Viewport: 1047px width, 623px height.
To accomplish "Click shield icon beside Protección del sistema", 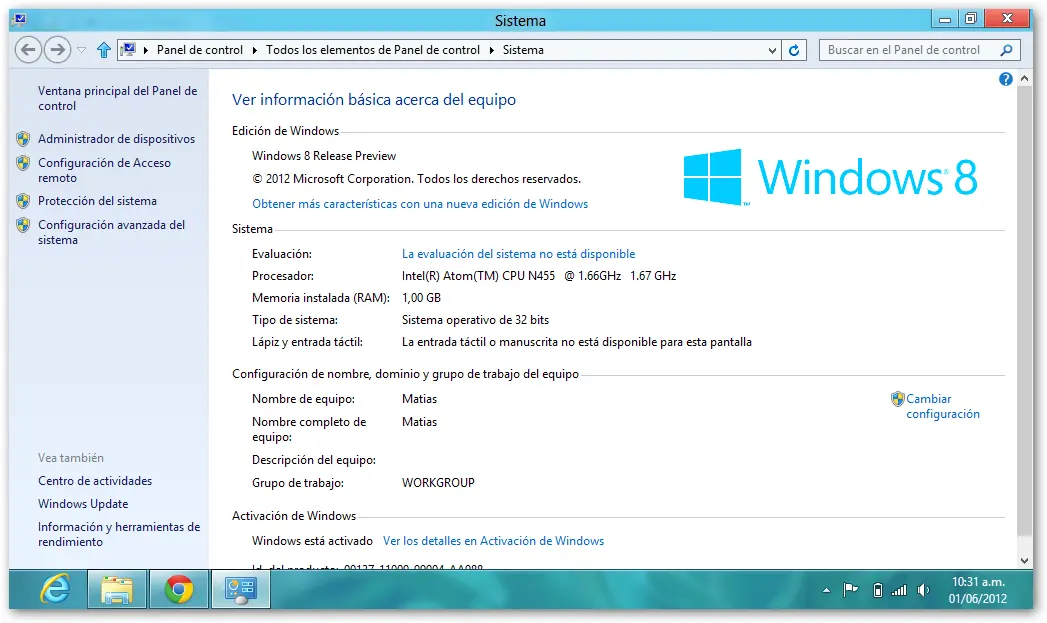I will point(23,201).
